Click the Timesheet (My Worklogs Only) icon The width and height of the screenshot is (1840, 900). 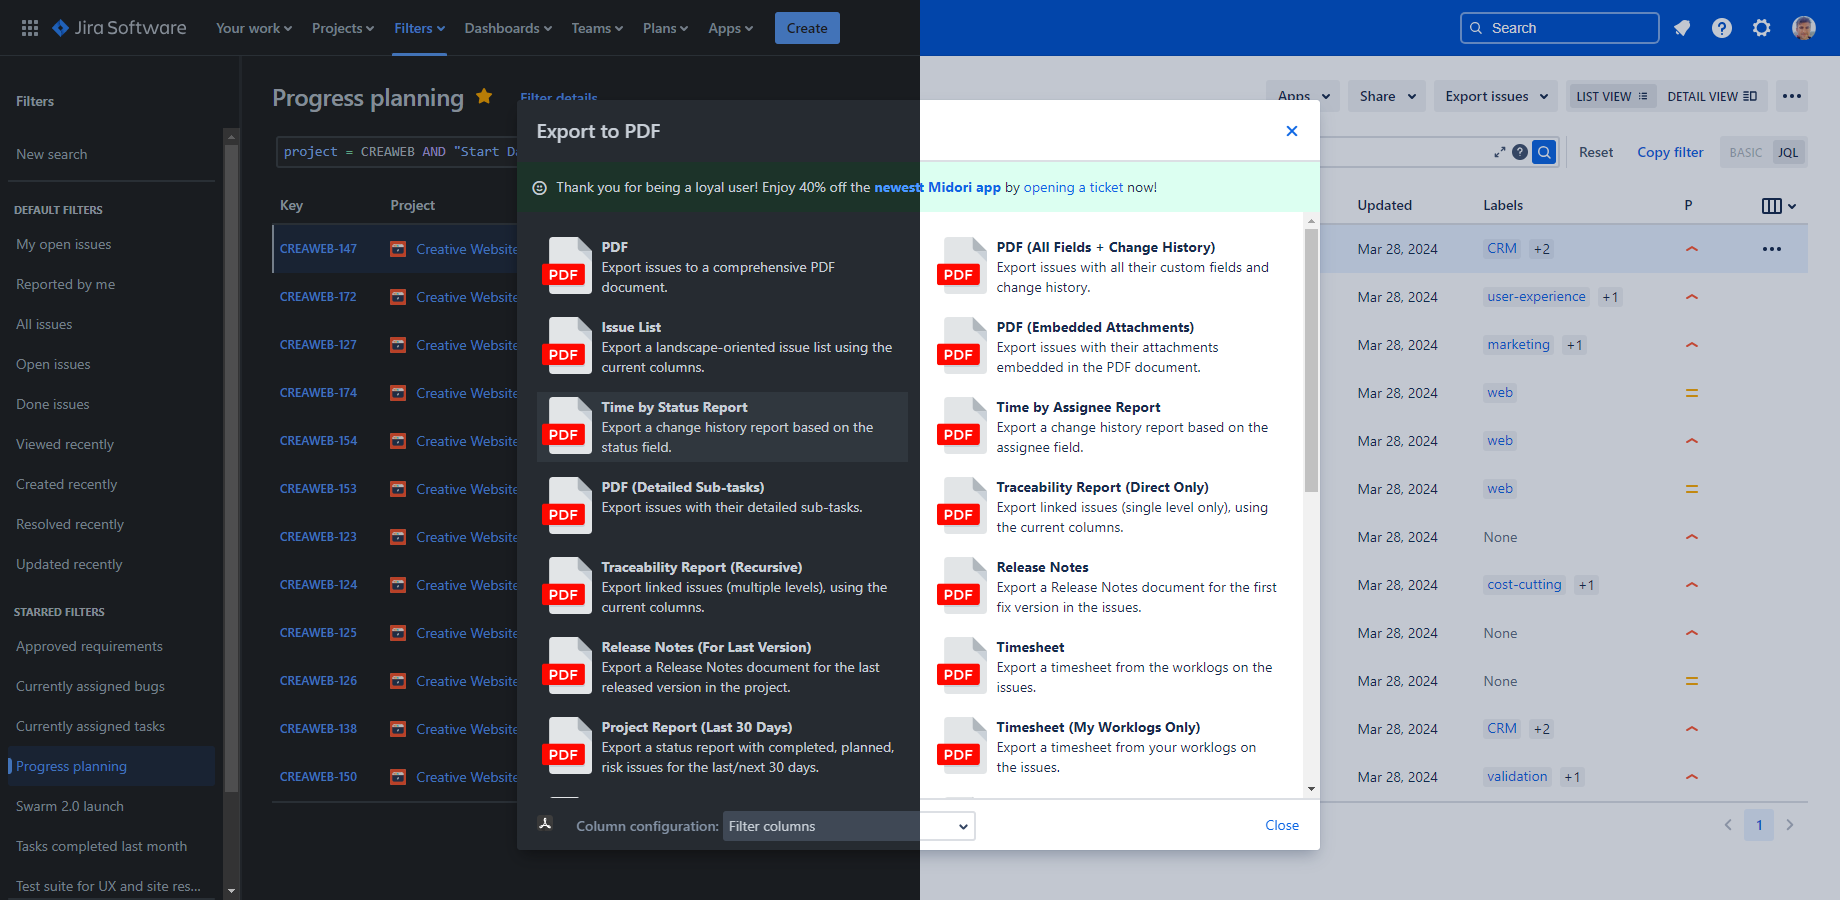click(962, 745)
